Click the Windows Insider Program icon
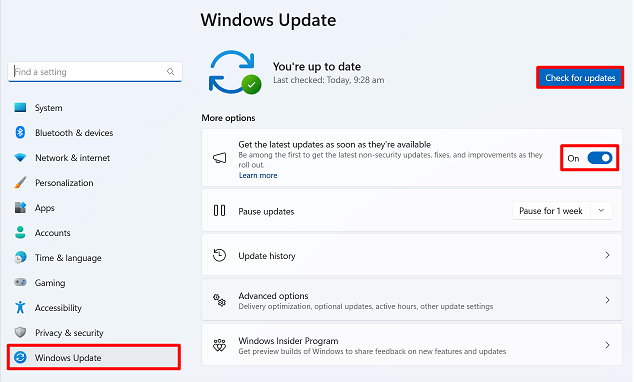Viewport: 634px width, 382px height. click(220, 345)
